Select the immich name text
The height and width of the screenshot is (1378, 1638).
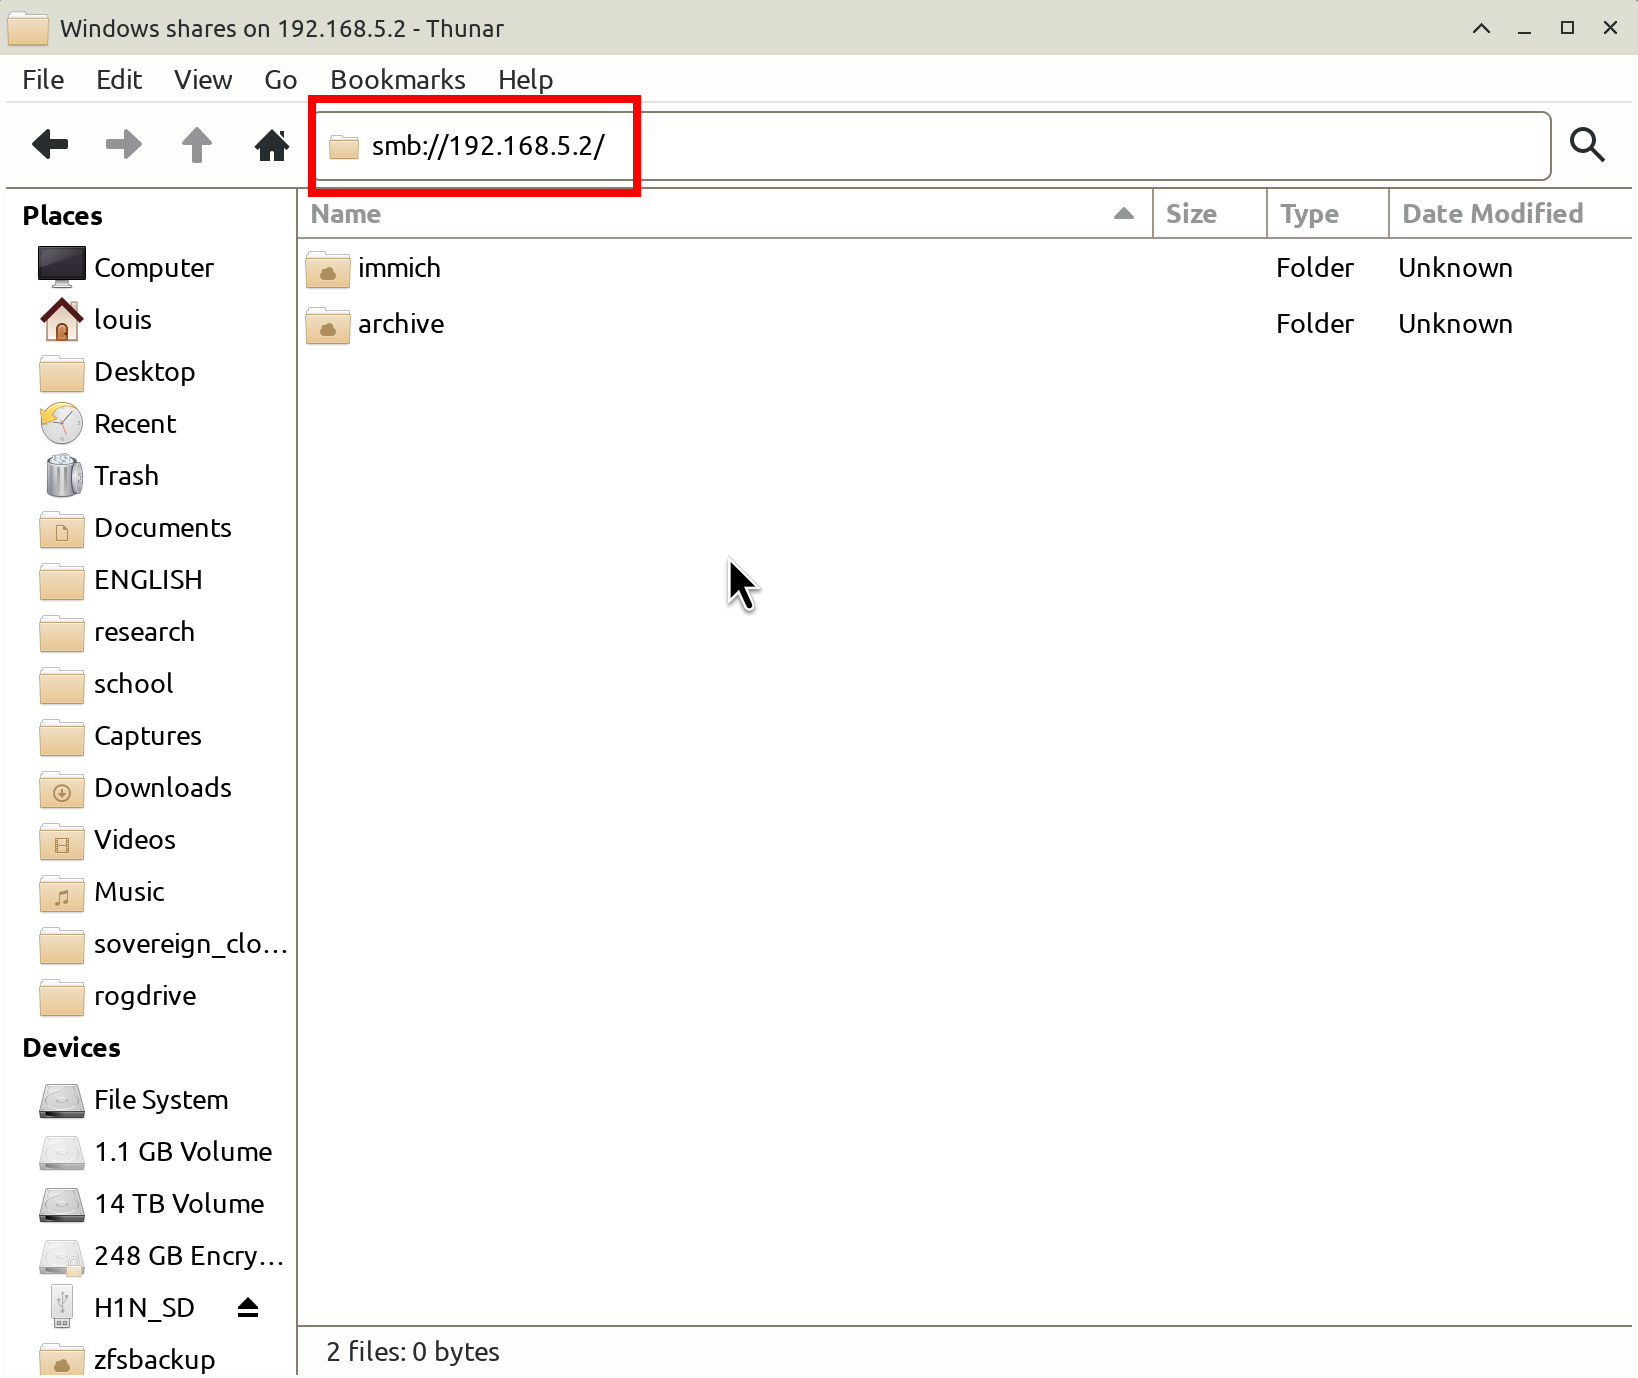[x=399, y=268]
